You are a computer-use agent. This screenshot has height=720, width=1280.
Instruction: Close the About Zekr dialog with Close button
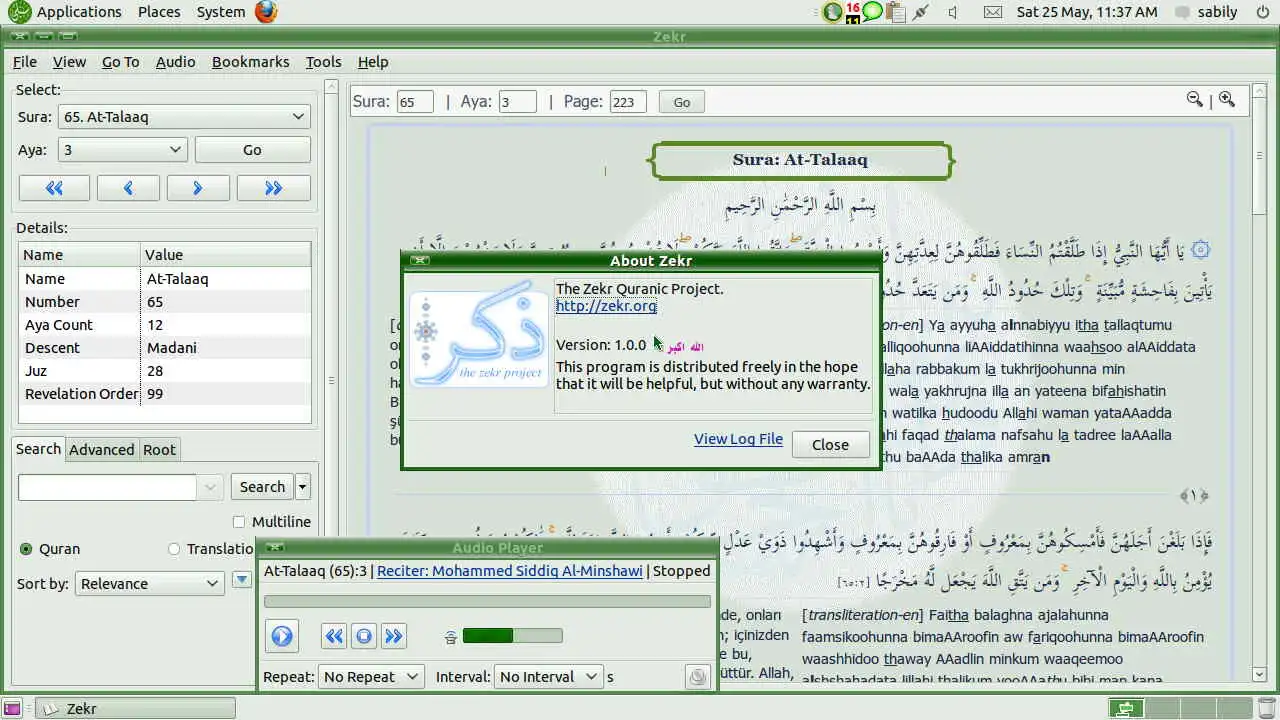click(830, 445)
